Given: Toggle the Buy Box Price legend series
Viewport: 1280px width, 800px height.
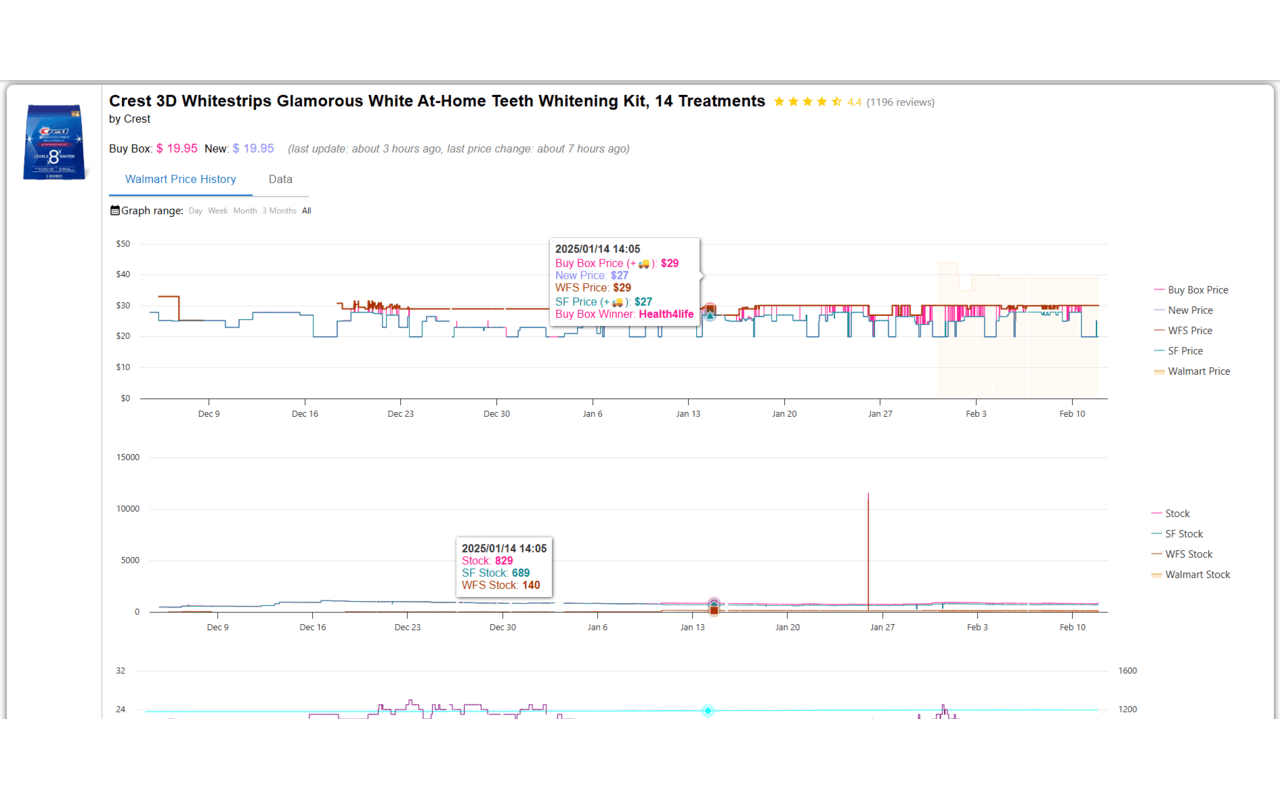Looking at the screenshot, I should pyautogui.click(x=1191, y=290).
